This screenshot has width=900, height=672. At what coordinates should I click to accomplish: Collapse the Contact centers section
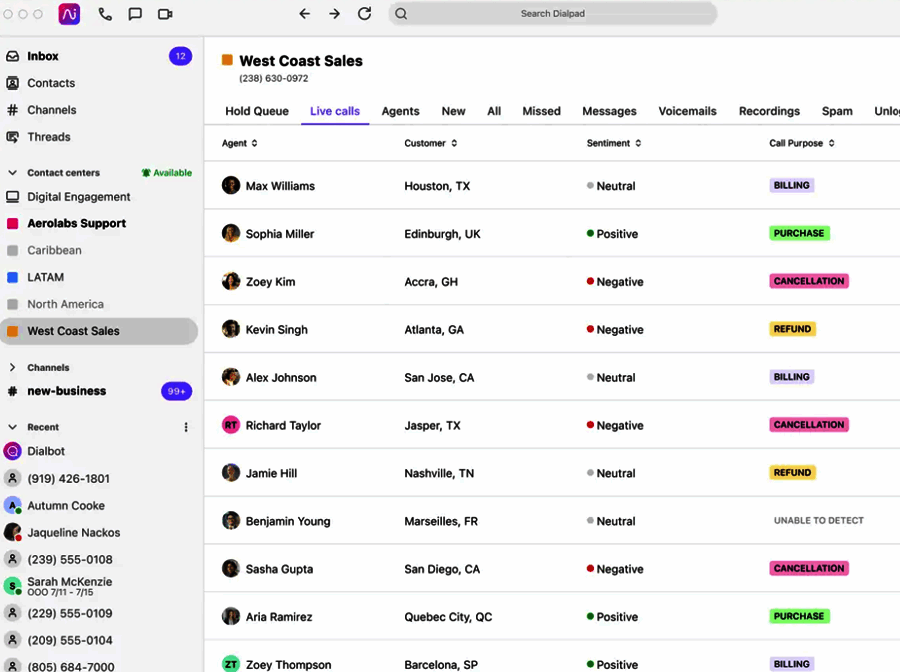coord(12,173)
